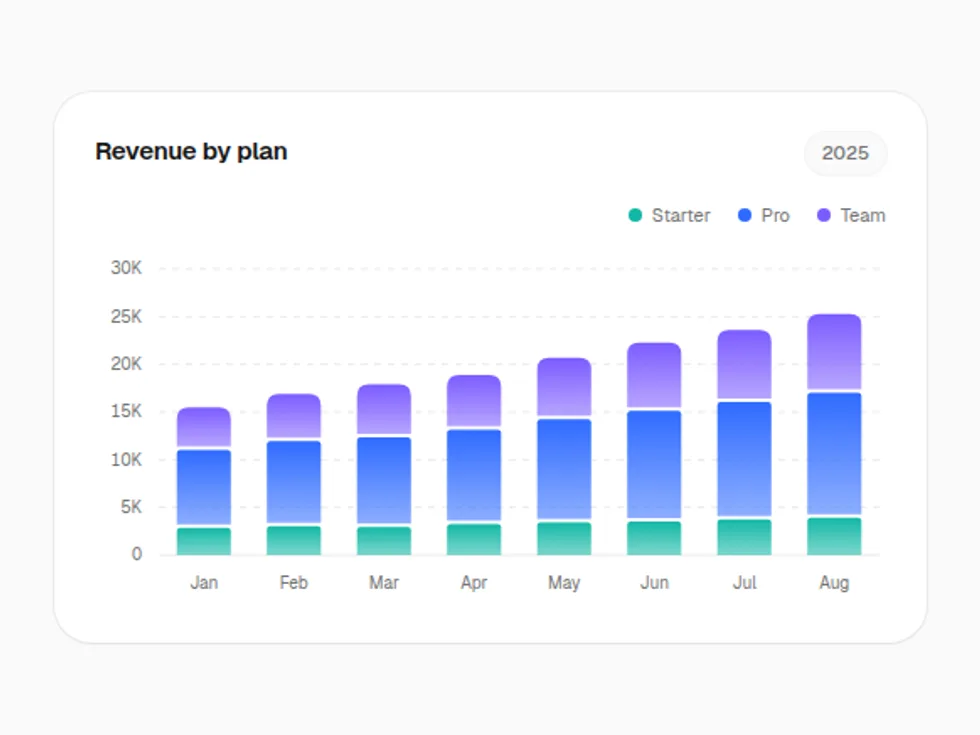Click the Jun month axis label
980x735 pixels.
(x=654, y=582)
